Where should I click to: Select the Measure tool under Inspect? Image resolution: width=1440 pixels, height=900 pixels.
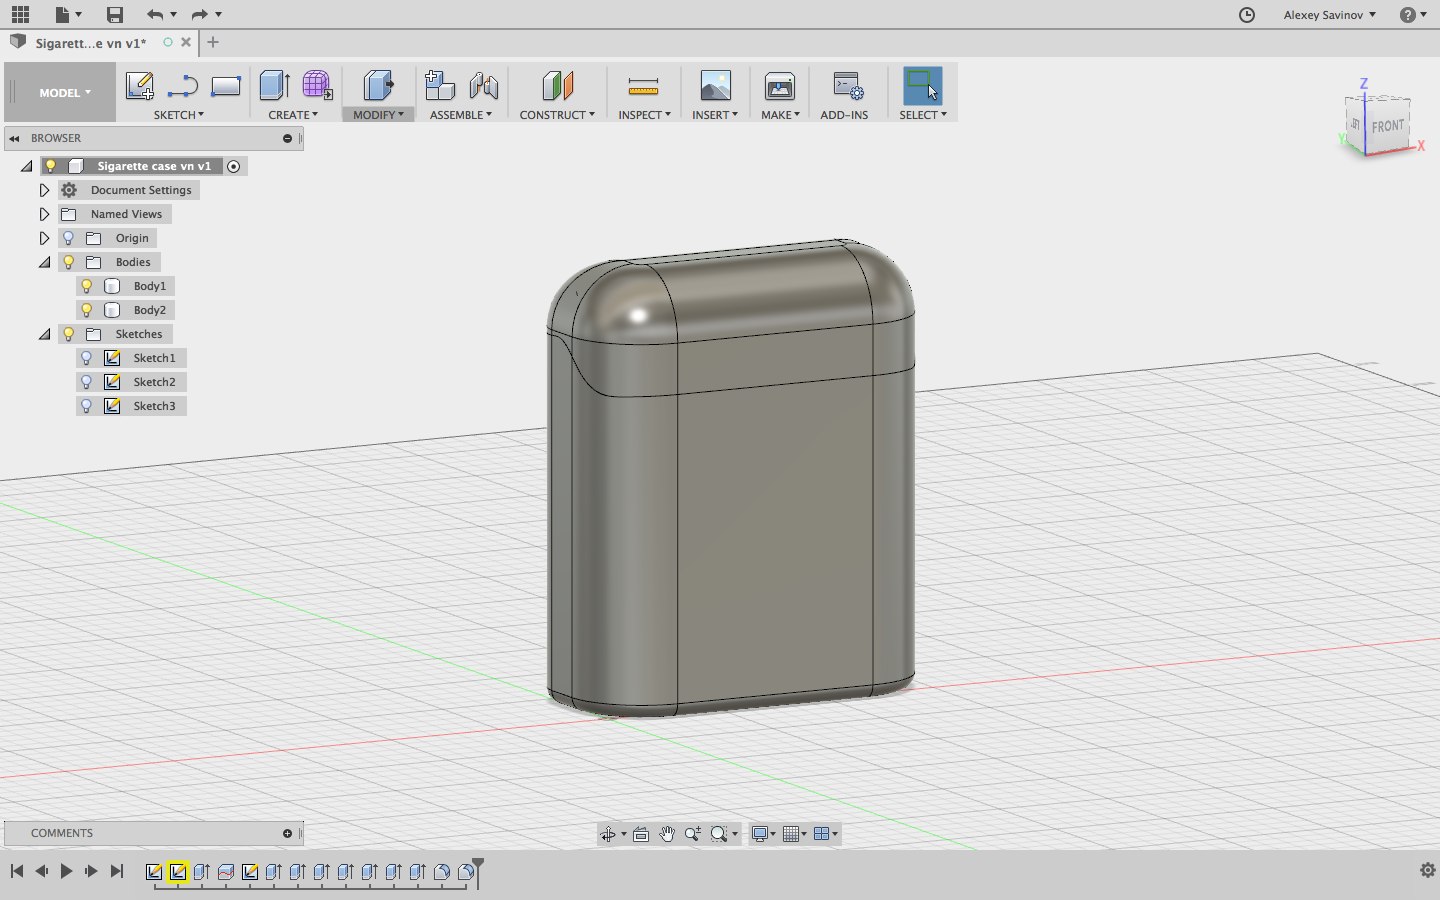click(x=643, y=86)
